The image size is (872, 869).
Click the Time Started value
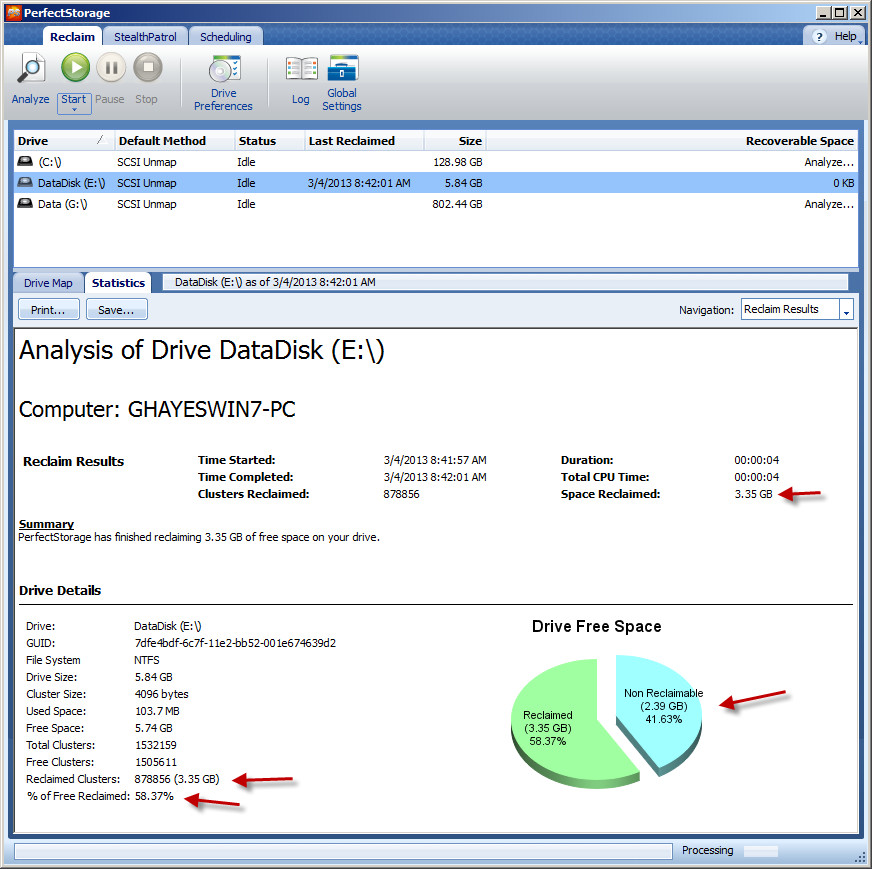(435, 460)
